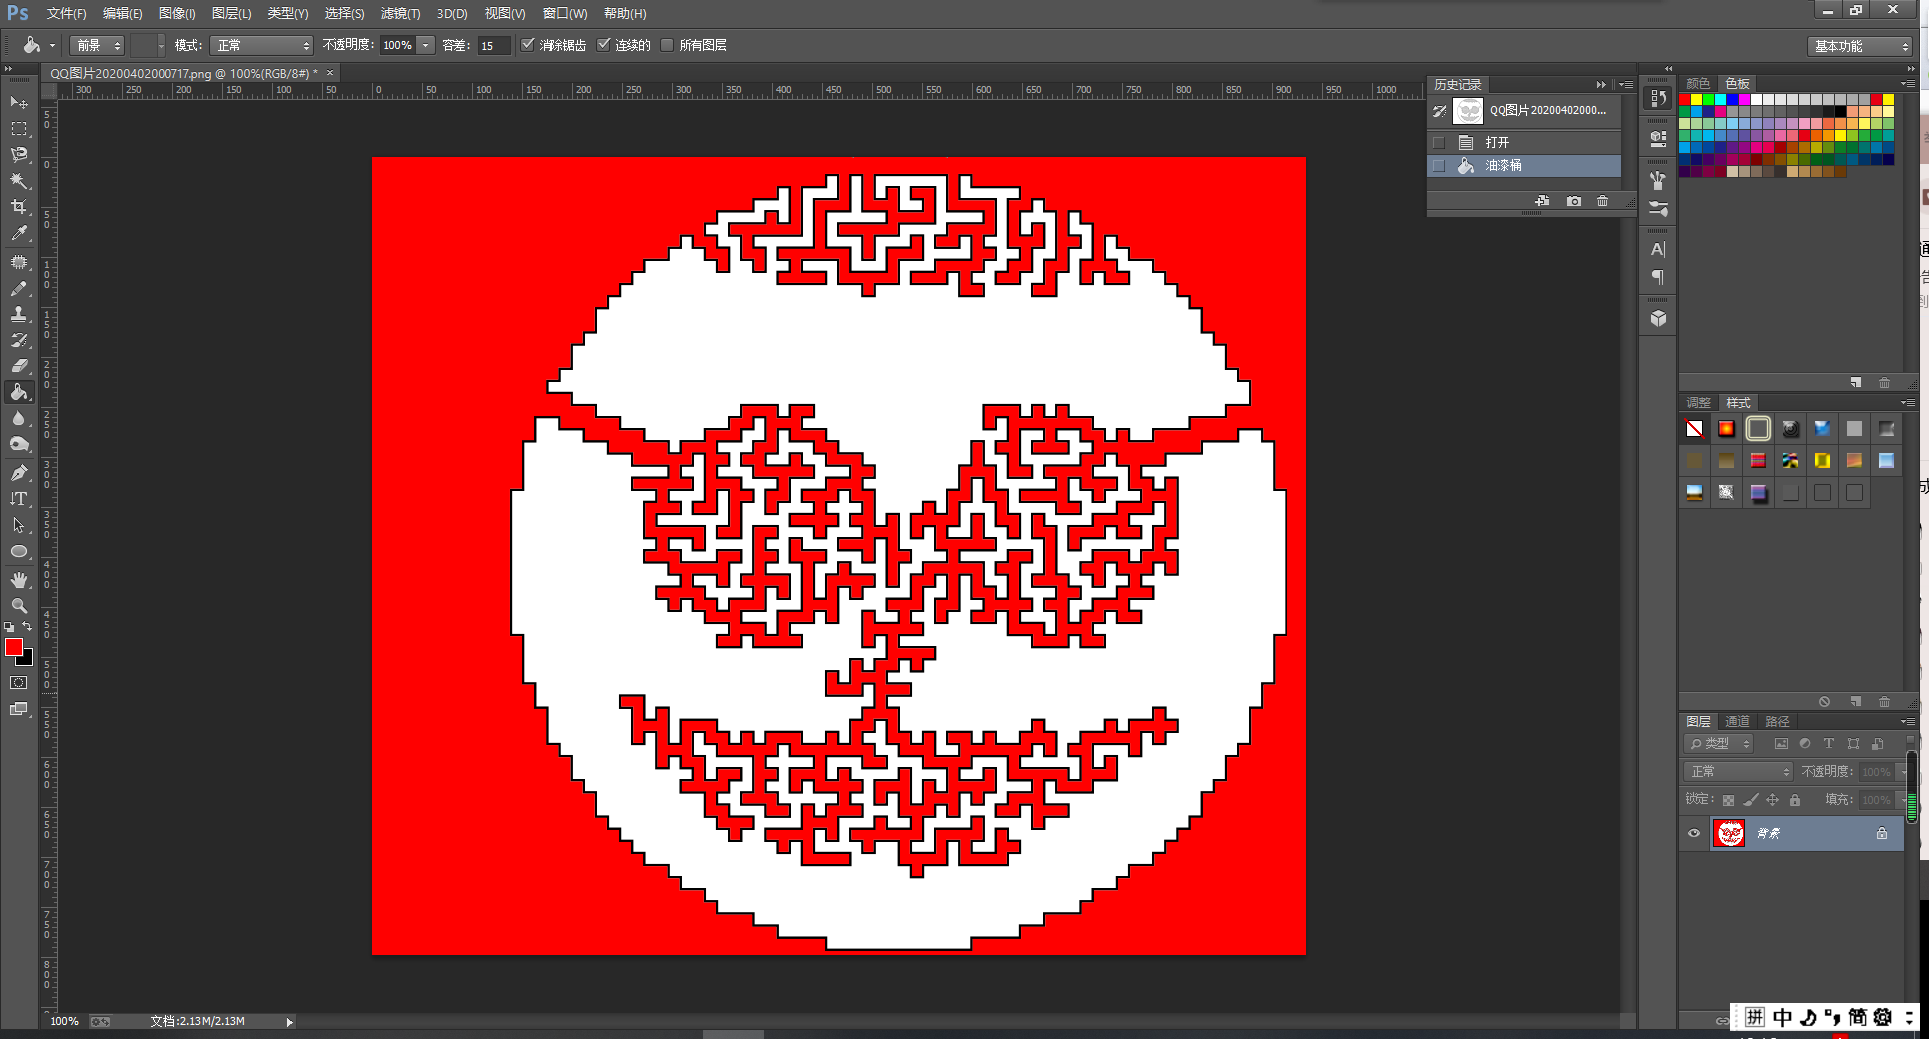Toggle lock image pixels brush icon
This screenshot has width=1929, height=1039.
click(1750, 800)
